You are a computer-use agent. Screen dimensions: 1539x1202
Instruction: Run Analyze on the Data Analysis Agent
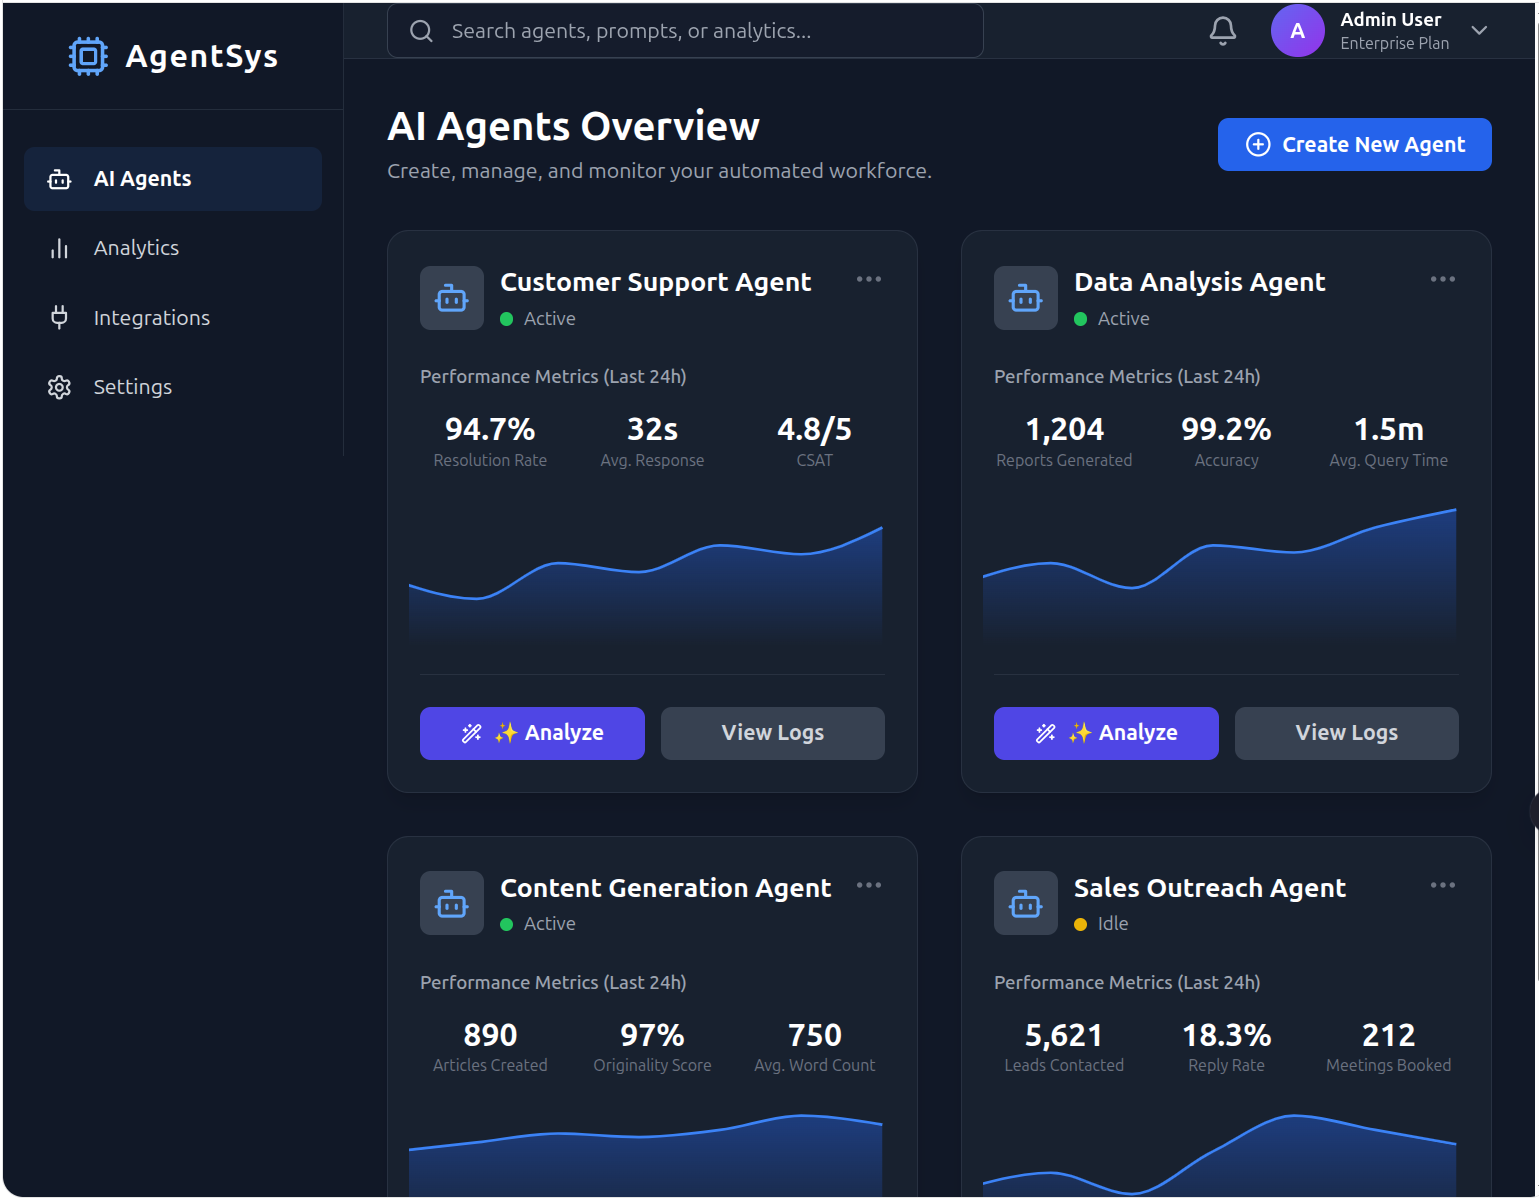(1105, 732)
